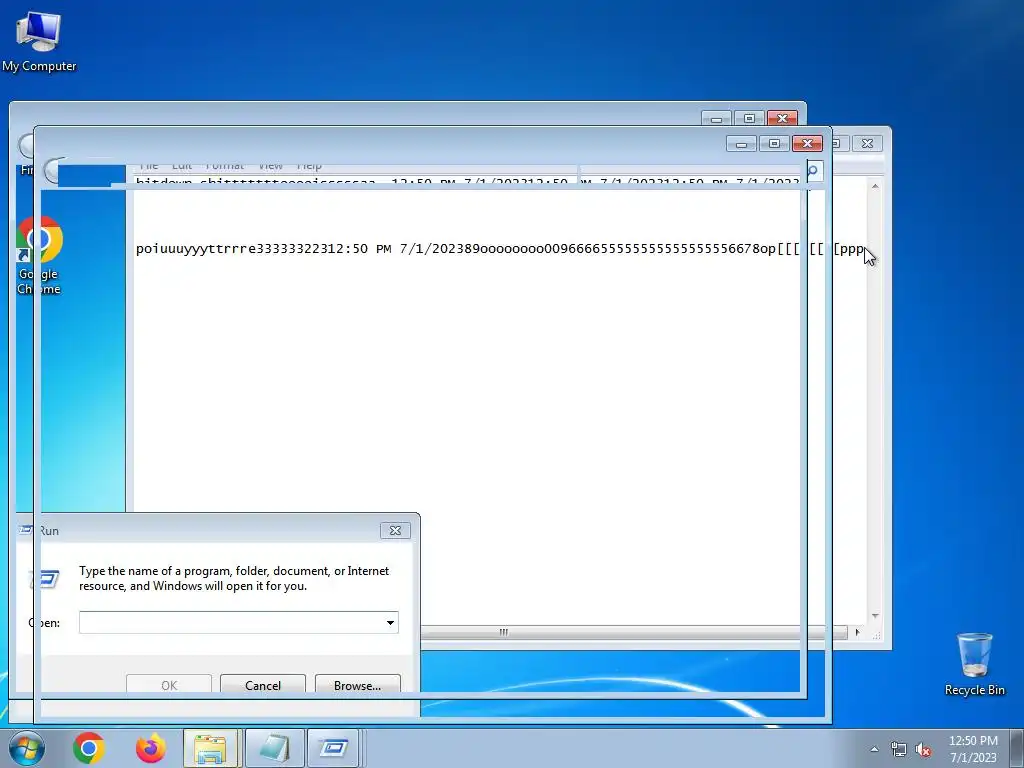The width and height of the screenshot is (1024, 768).
Task: Click Show desktop strip at taskbar end
Action: (1017, 748)
